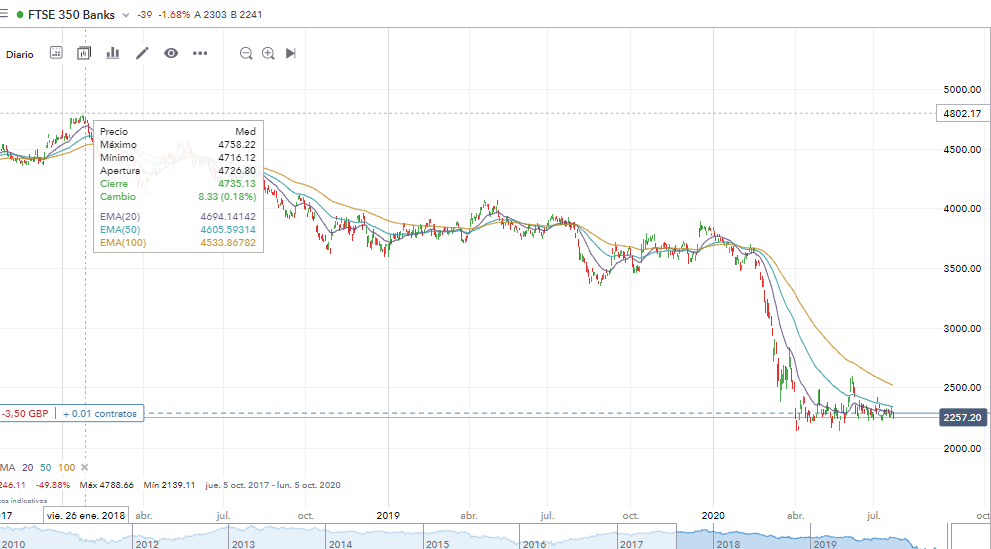Click the 3500.00 price axis label
The image size is (991, 549).
coord(962,268)
